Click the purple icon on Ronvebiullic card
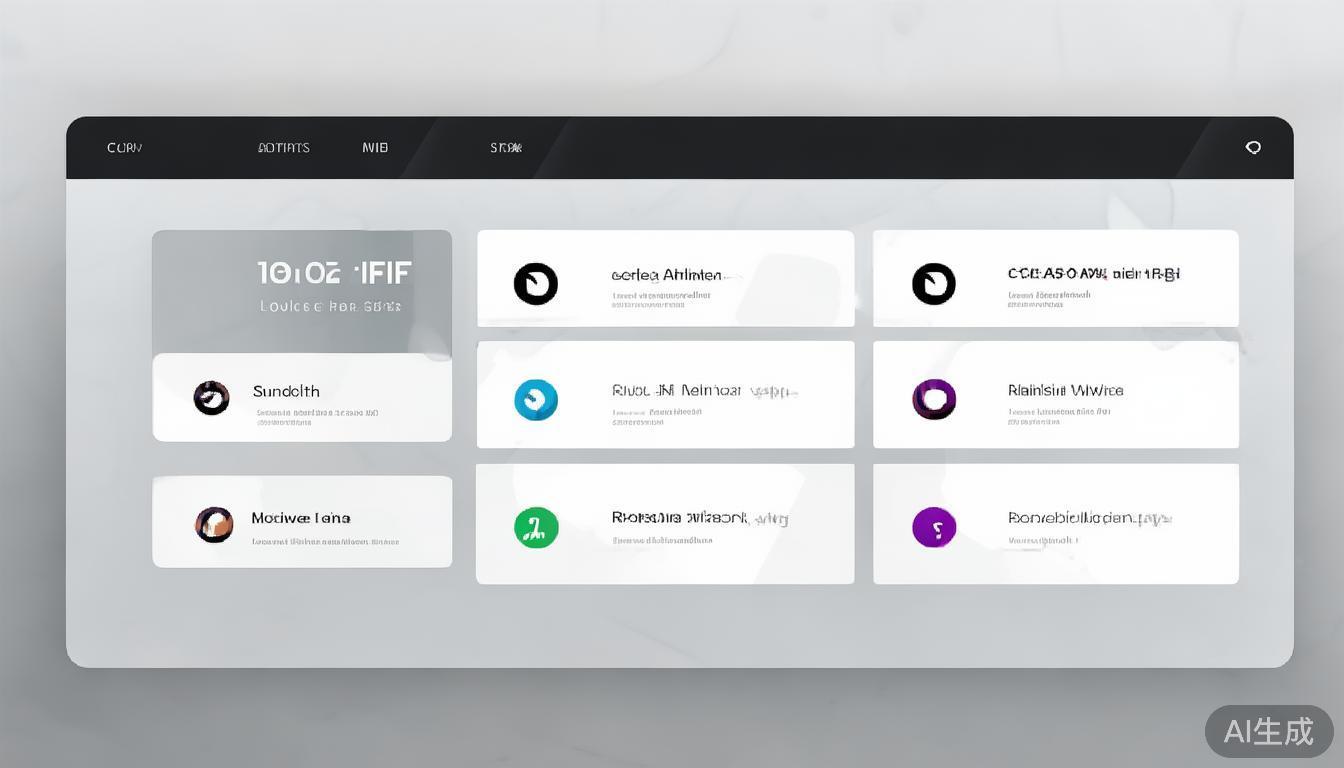Viewport: 1344px width, 768px height. click(x=934, y=527)
